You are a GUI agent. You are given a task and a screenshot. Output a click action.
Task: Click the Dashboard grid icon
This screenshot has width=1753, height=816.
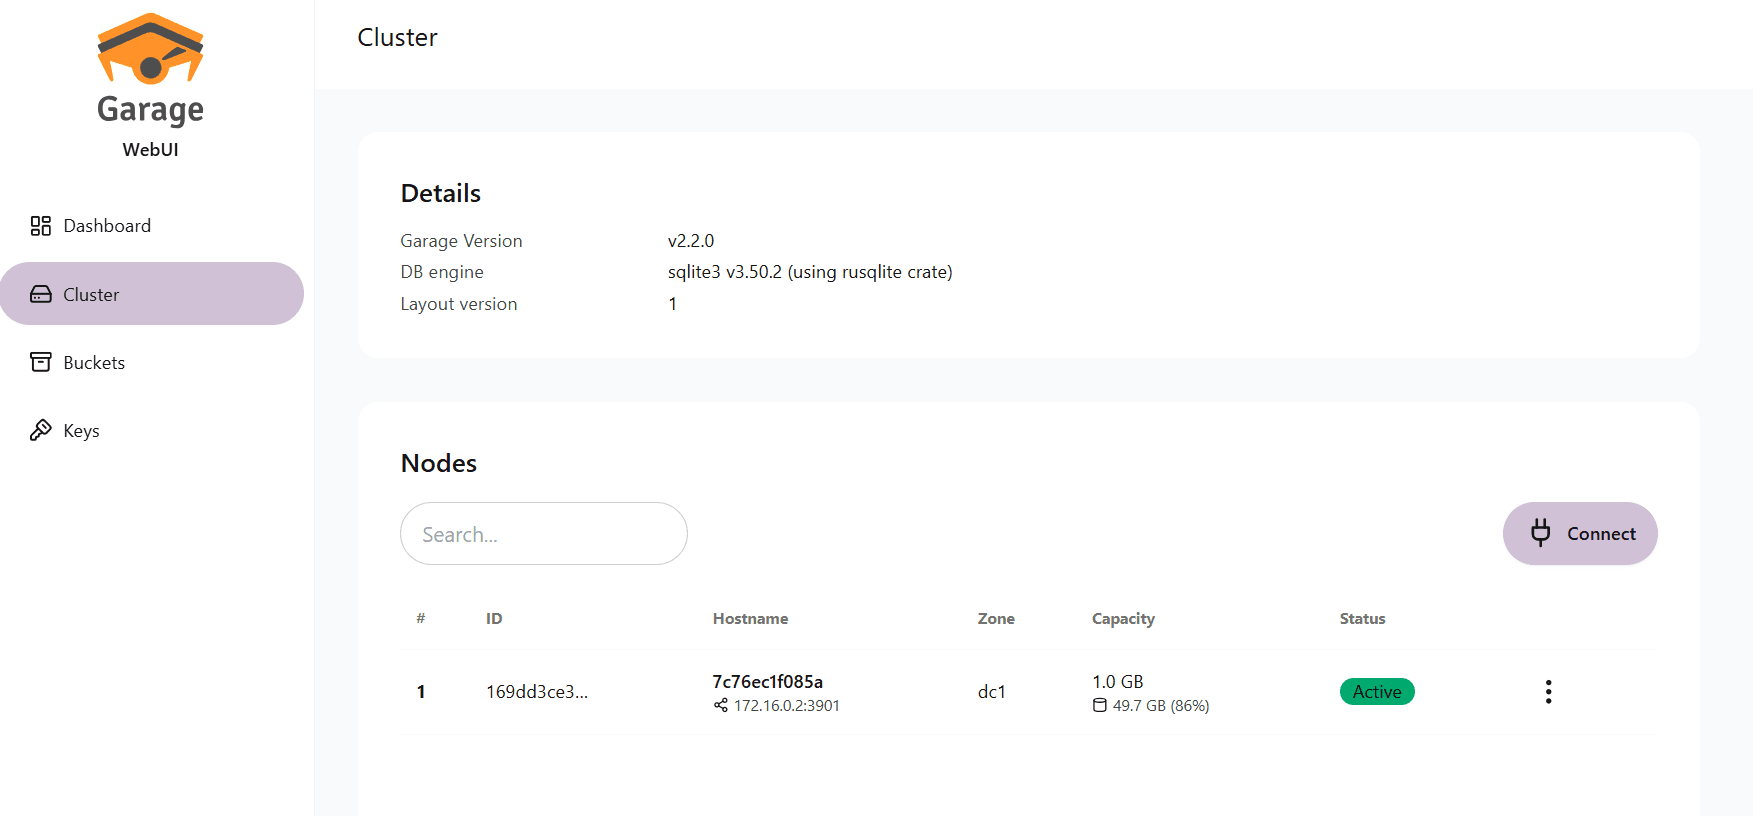pyautogui.click(x=40, y=226)
